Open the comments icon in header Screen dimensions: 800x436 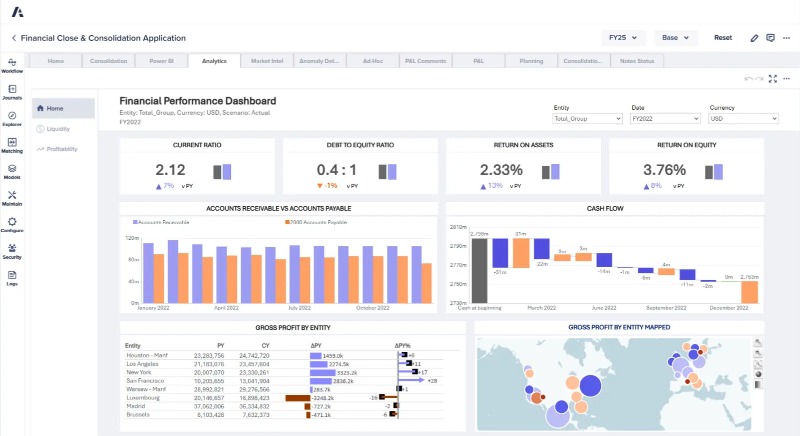(770, 38)
